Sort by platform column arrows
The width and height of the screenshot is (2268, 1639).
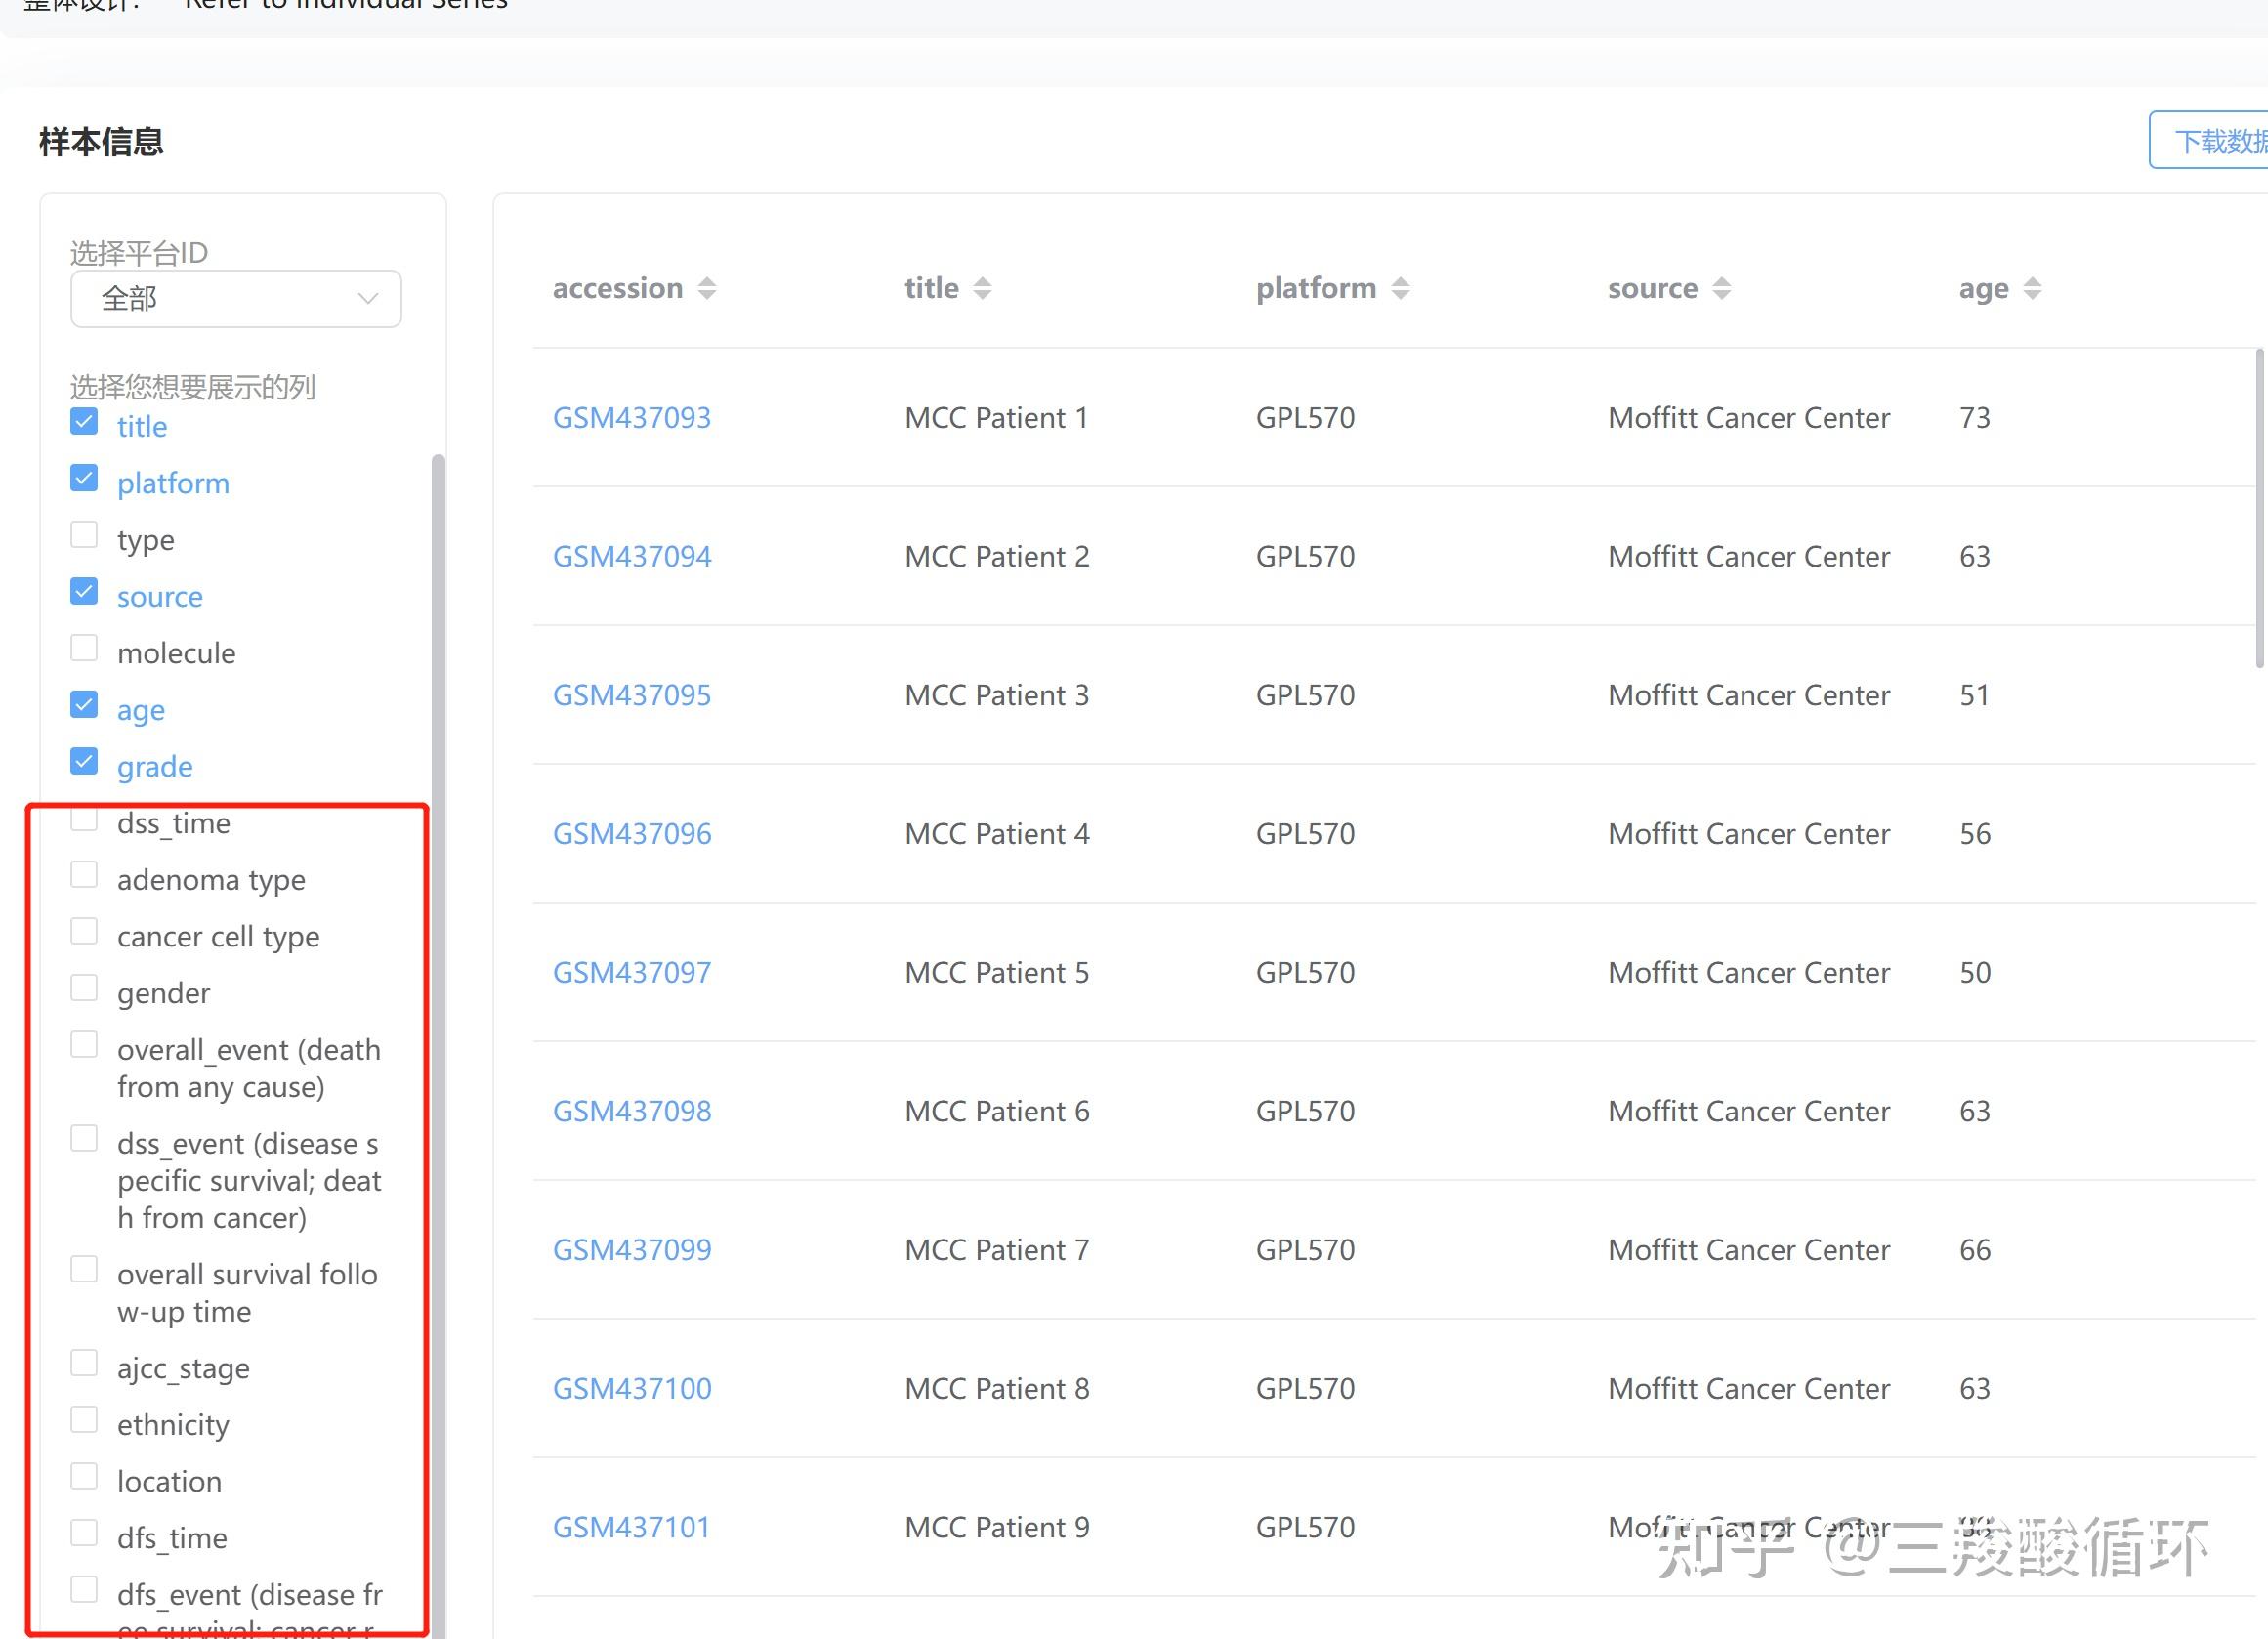point(1400,289)
